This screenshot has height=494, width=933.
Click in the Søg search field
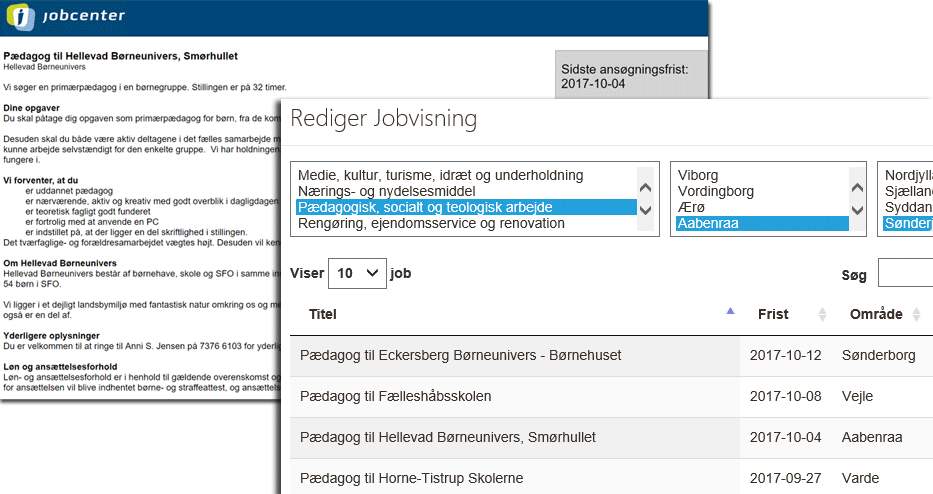(905, 273)
